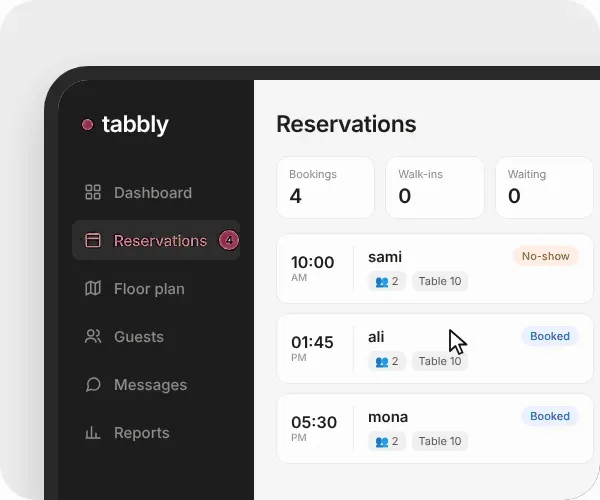This screenshot has width=600, height=500.
Task: Click the No-show status on sami's booking
Action: click(x=546, y=256)
